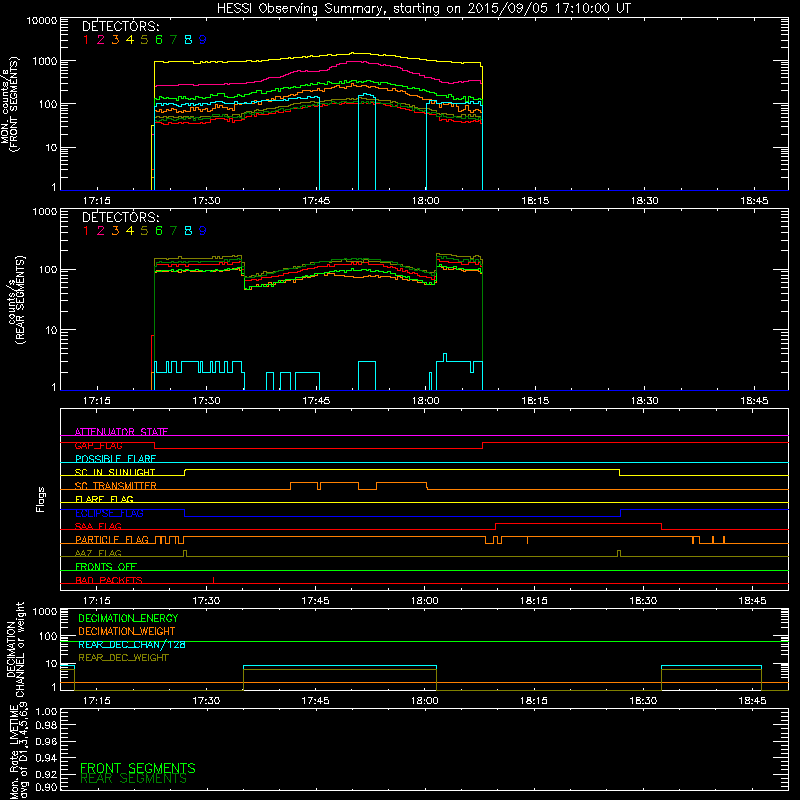Select detector 8 in rear segments legend

tap(188, 231)
